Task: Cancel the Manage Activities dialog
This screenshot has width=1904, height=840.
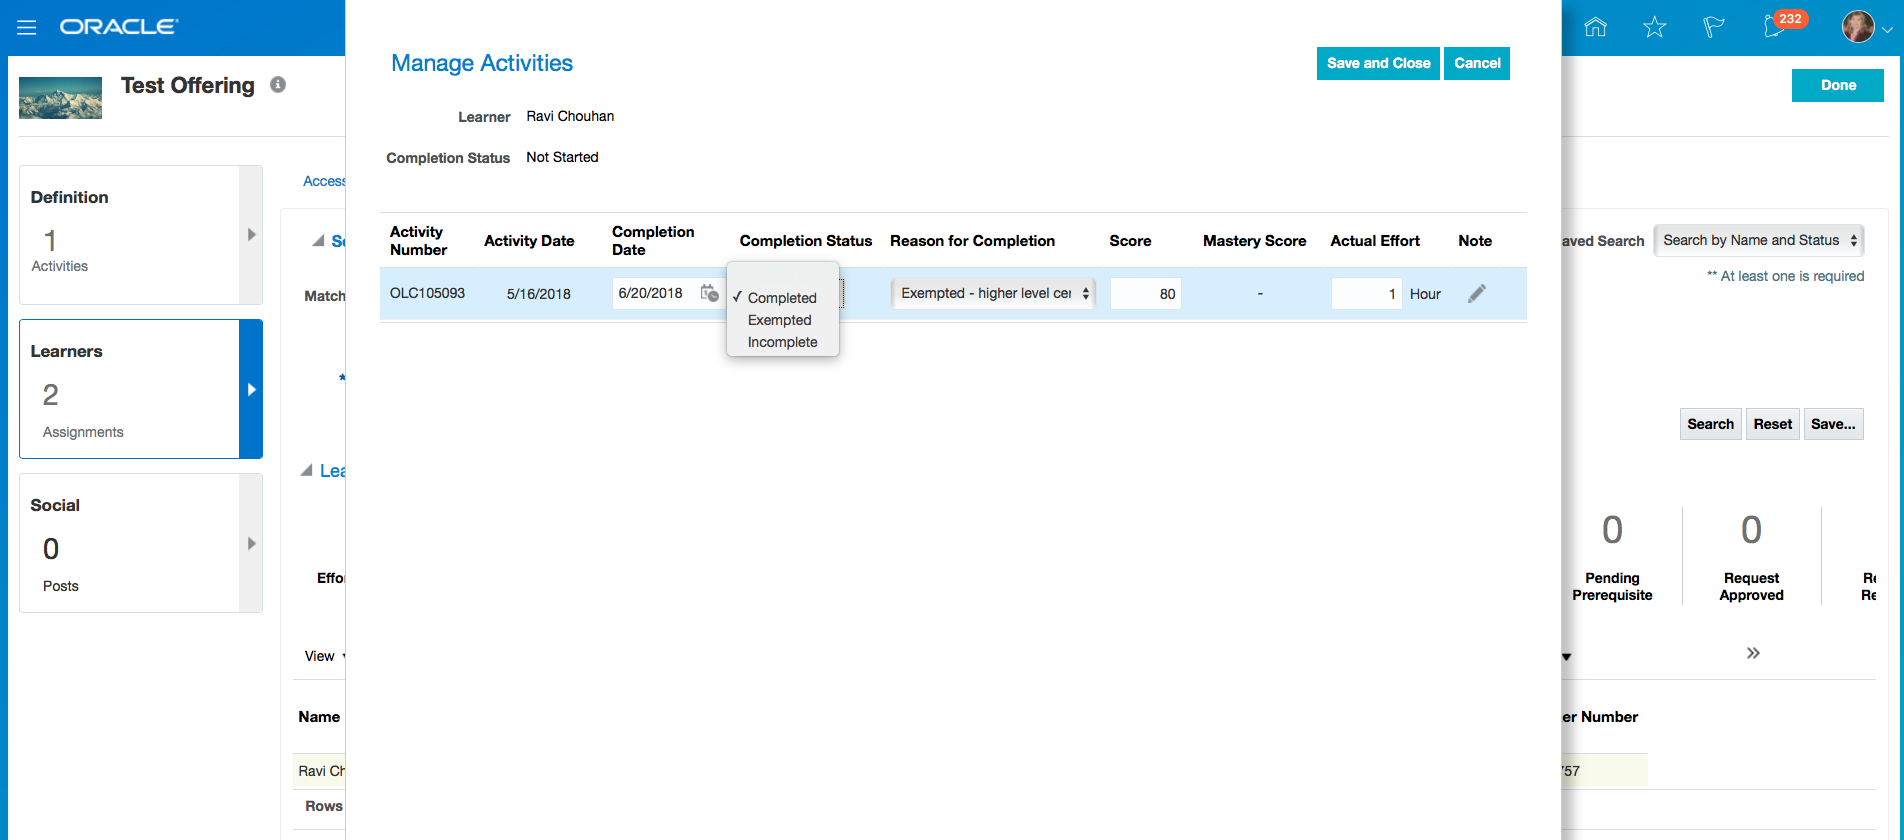Action: (1477, 63)
